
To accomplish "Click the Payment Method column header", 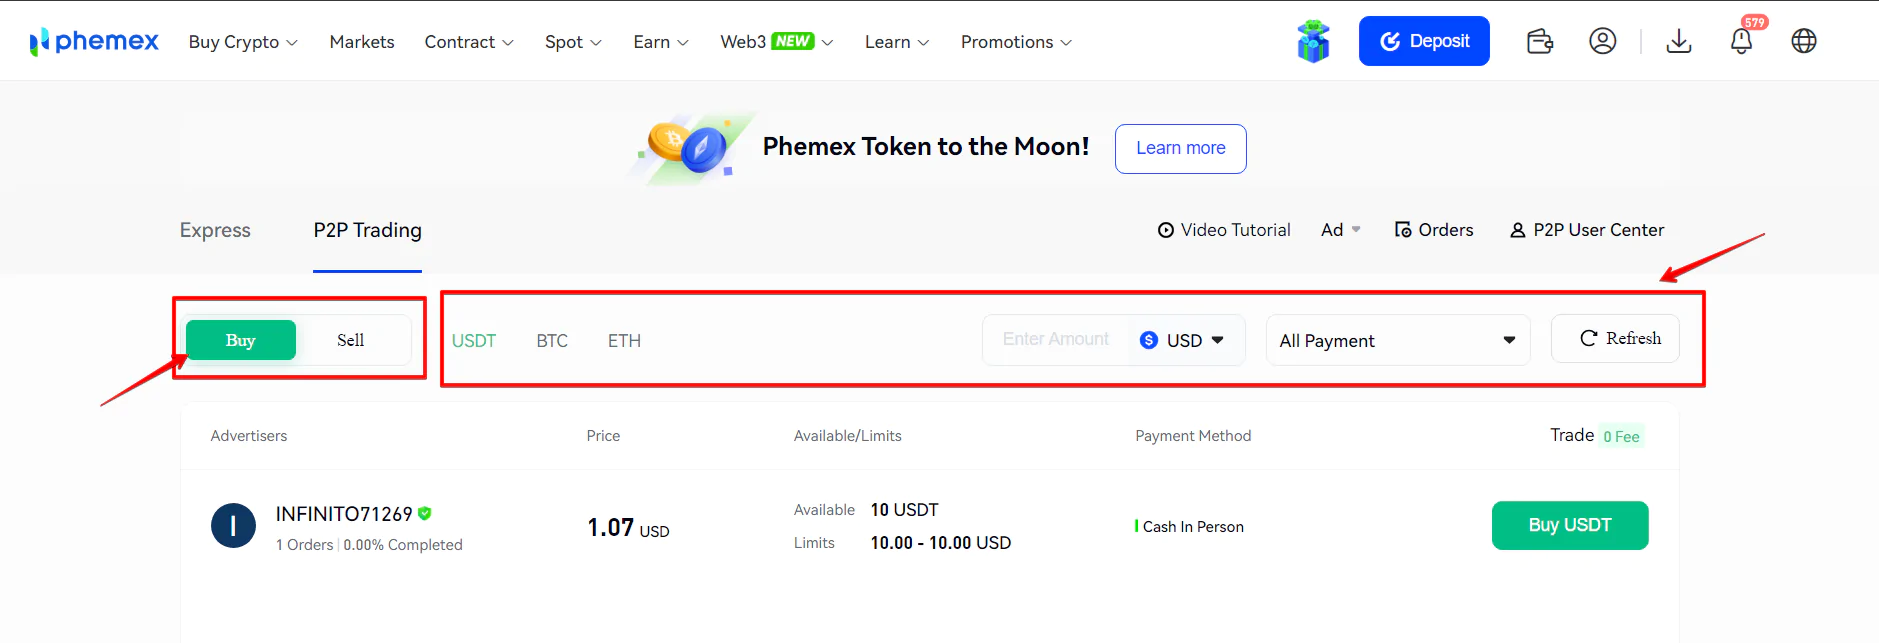I will (1193, 436).
